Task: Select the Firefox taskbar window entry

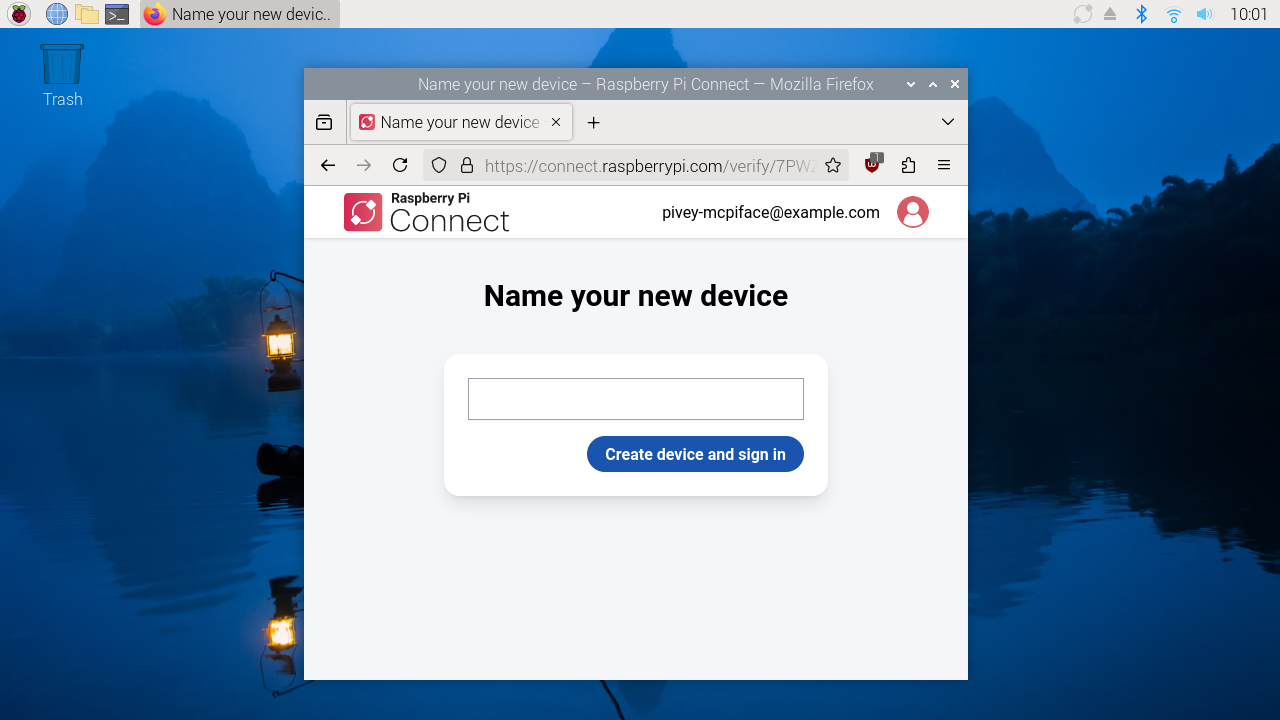Action: click(x=240, y=14)
